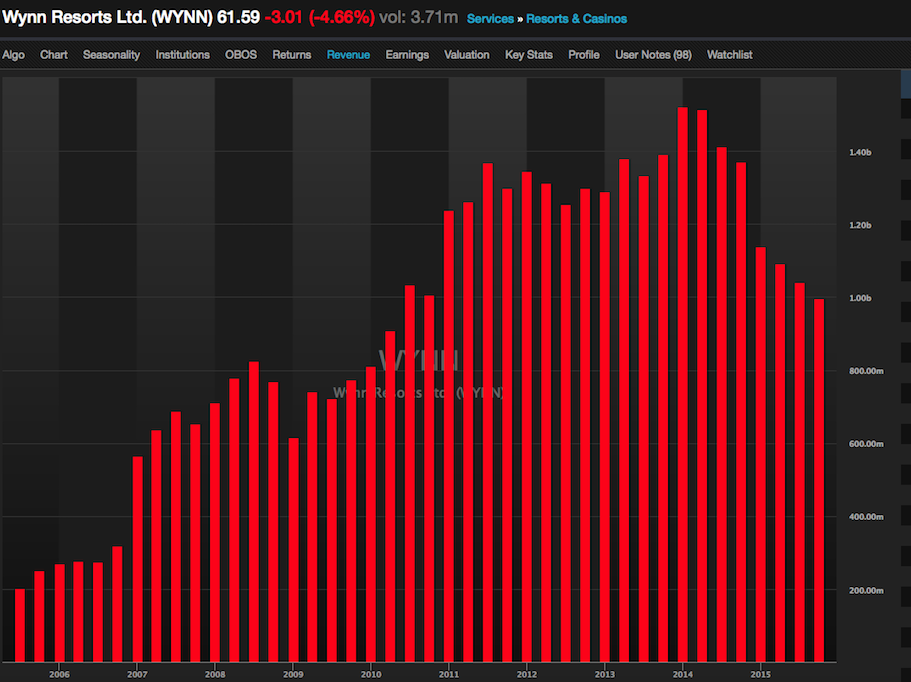The width and height of the screenshot is (911, 682).
Task: Click the 200.00m axis label
Action: pyautogui.click(x=866, y=590)
